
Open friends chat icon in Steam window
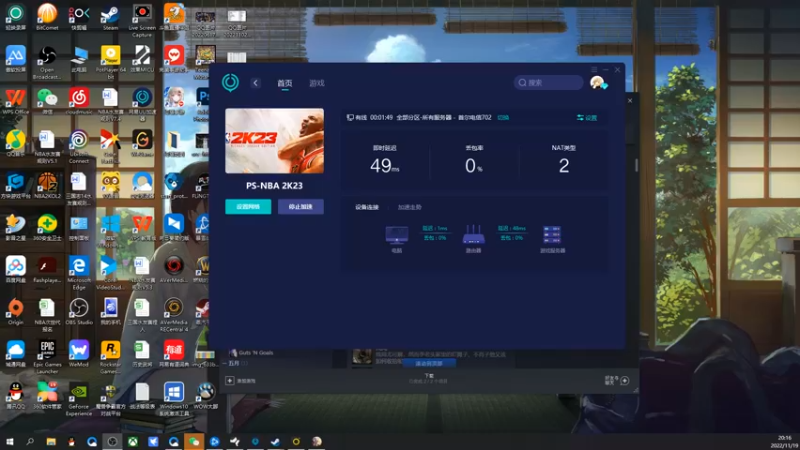pos(624,381)
